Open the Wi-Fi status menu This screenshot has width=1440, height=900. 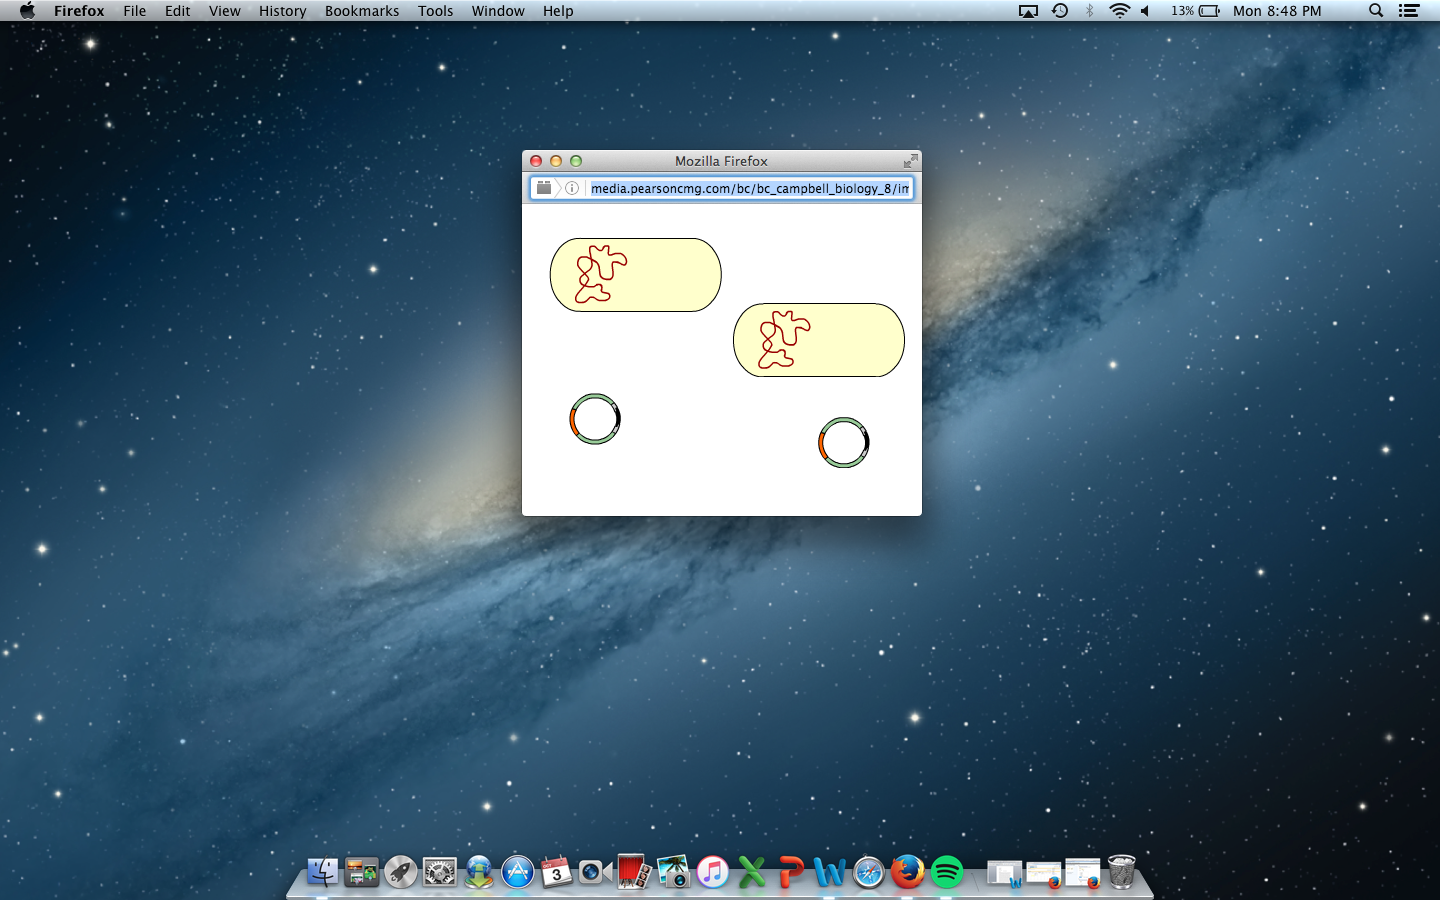pyautogui.click(x=1120, y=11)
